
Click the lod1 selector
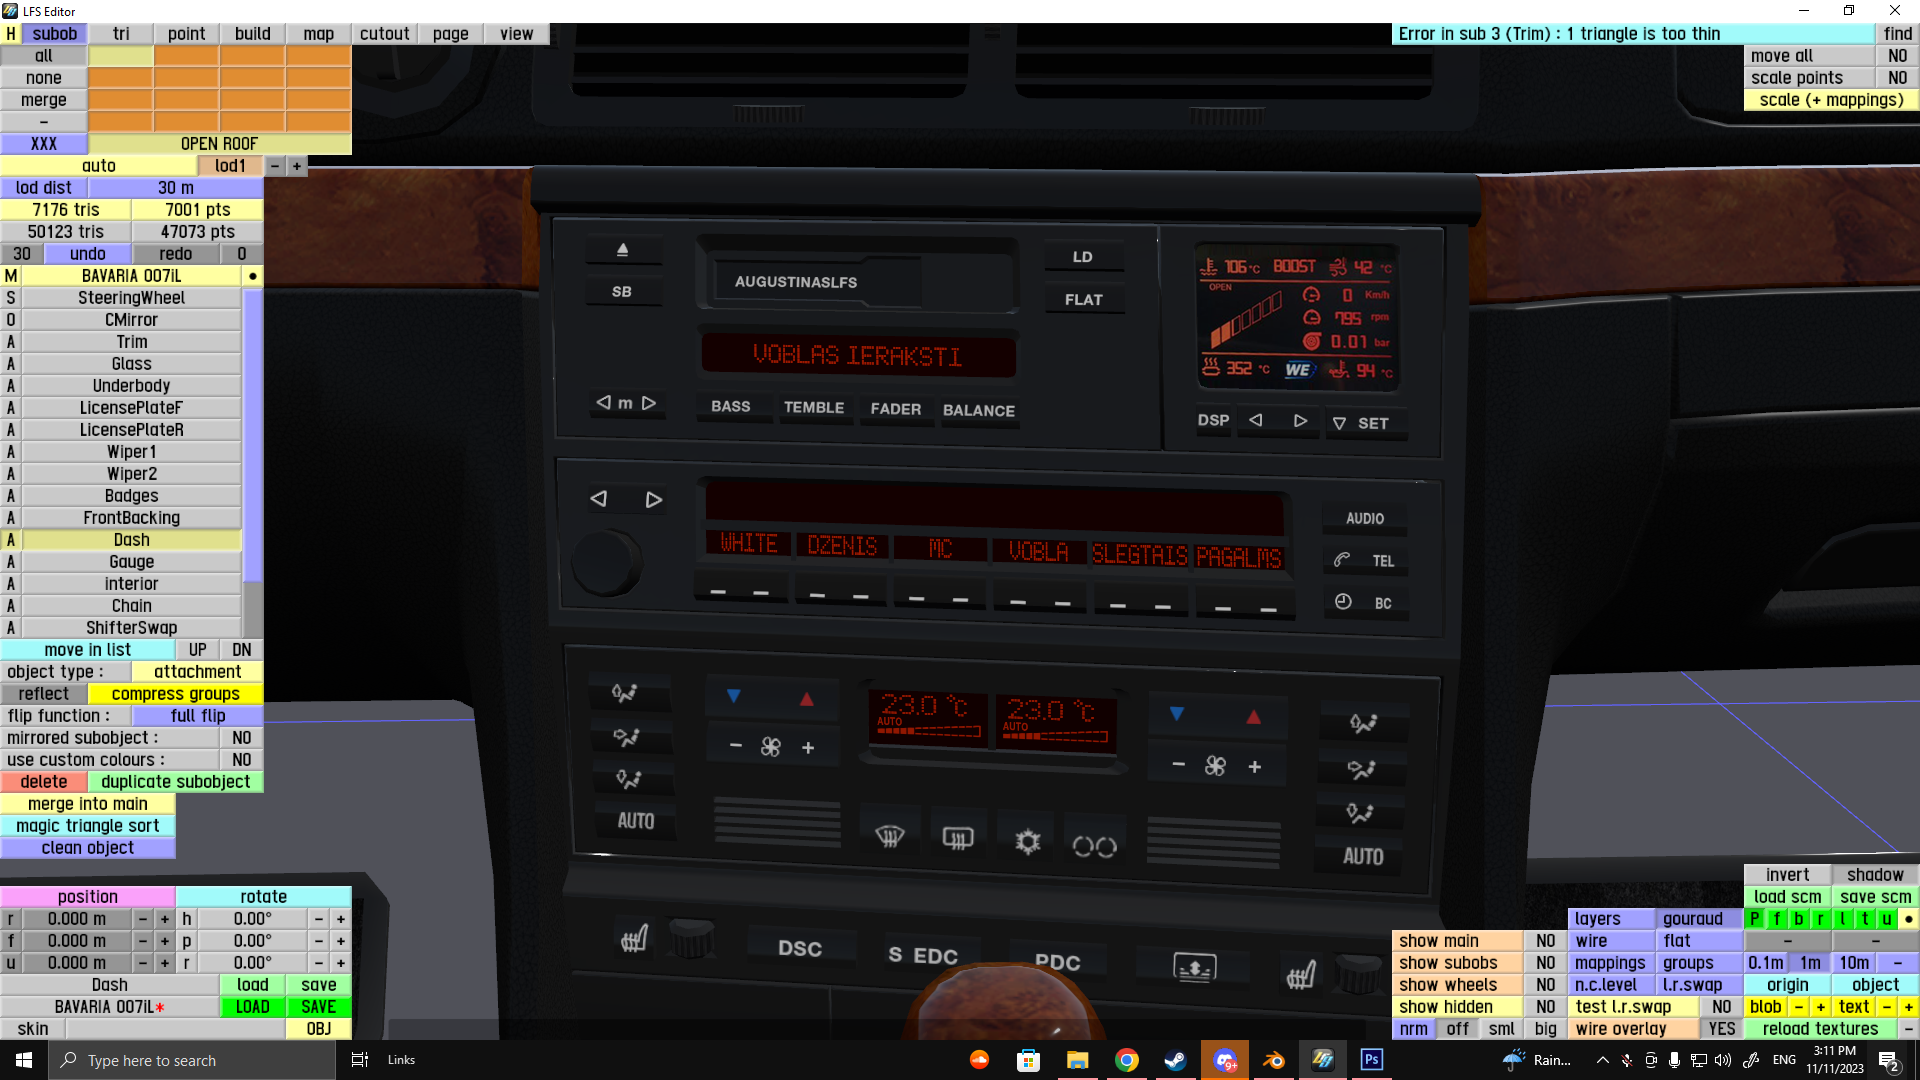(x=230, y=166)
